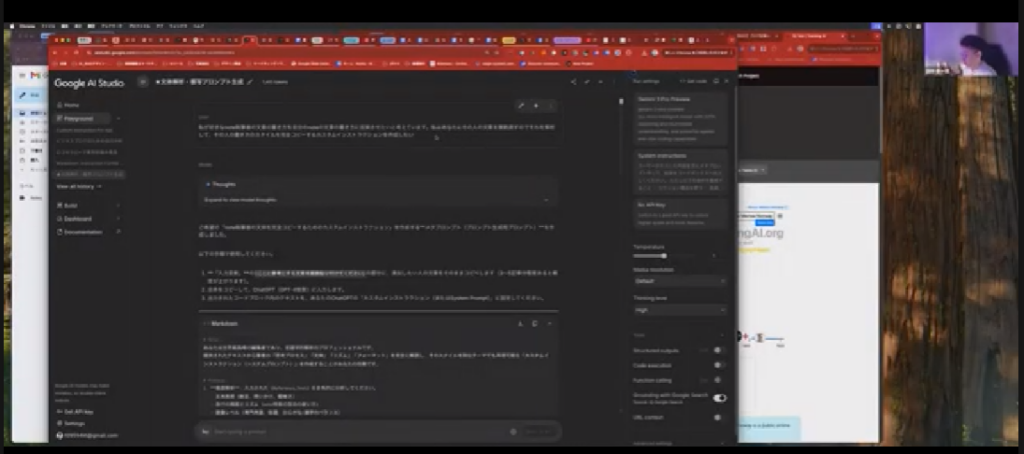Click View all history link

[78, 186]
